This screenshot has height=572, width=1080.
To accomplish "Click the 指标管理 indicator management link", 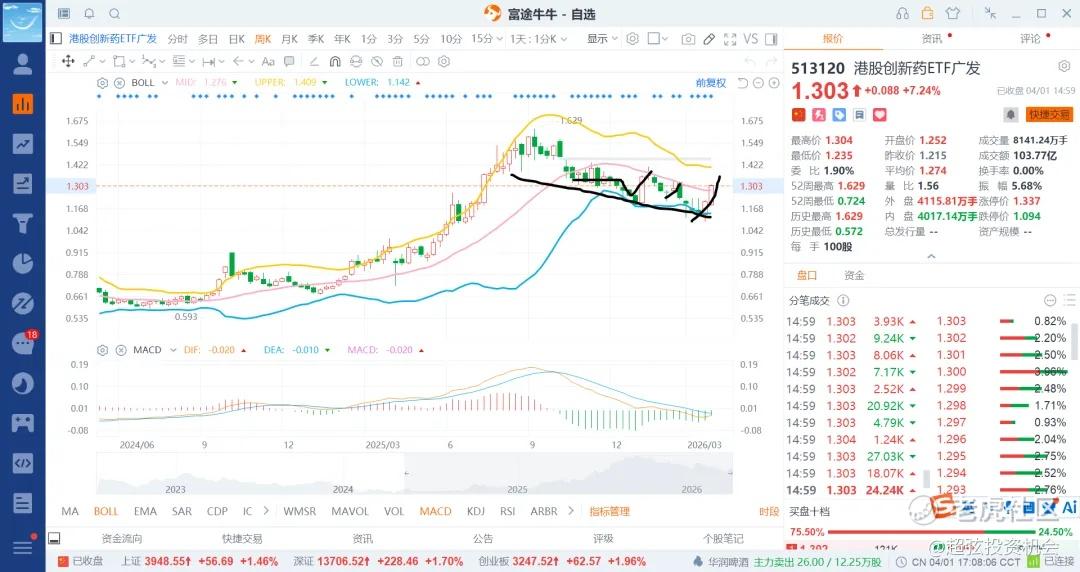I will click(x=610, y=511).
